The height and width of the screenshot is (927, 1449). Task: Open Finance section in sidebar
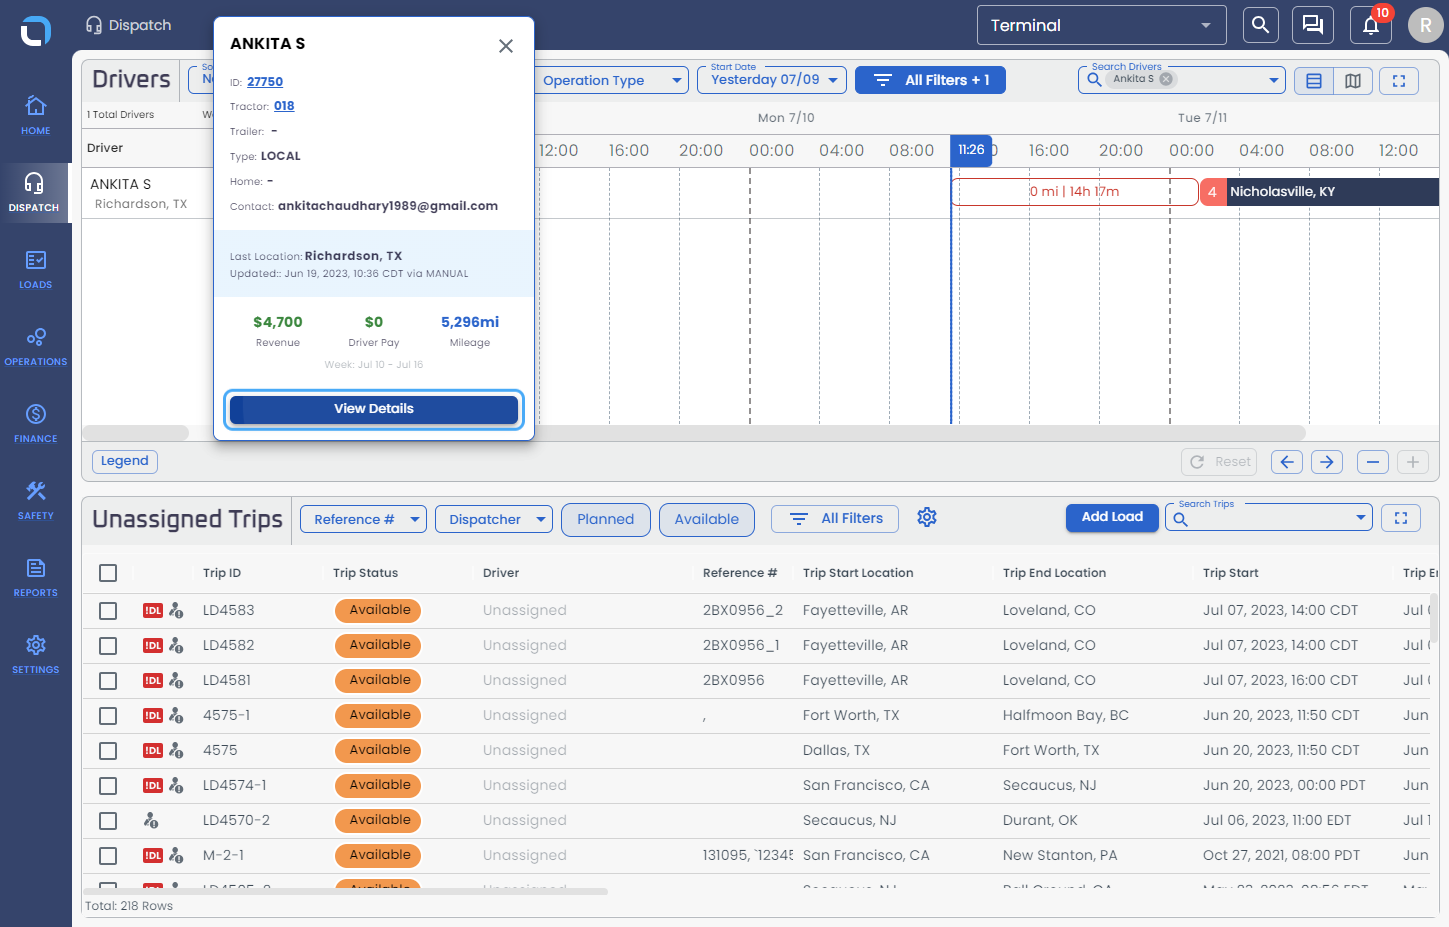(x=36, y=424)
